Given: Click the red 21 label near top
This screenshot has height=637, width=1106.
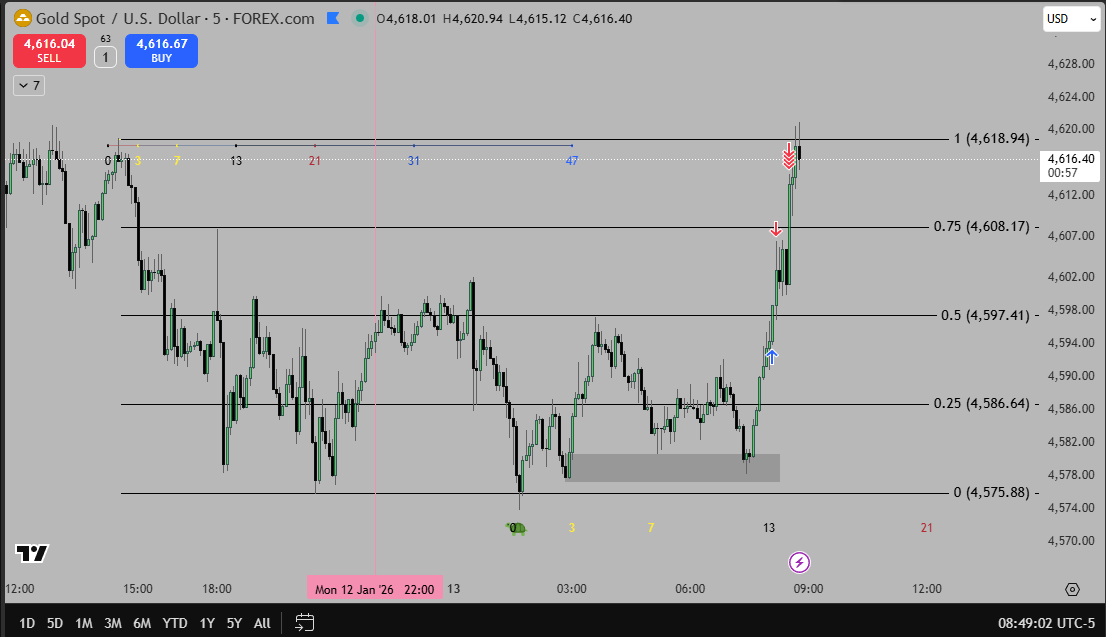Looking at the screenshot, I should pyautogui.click(x=315, y=161).
